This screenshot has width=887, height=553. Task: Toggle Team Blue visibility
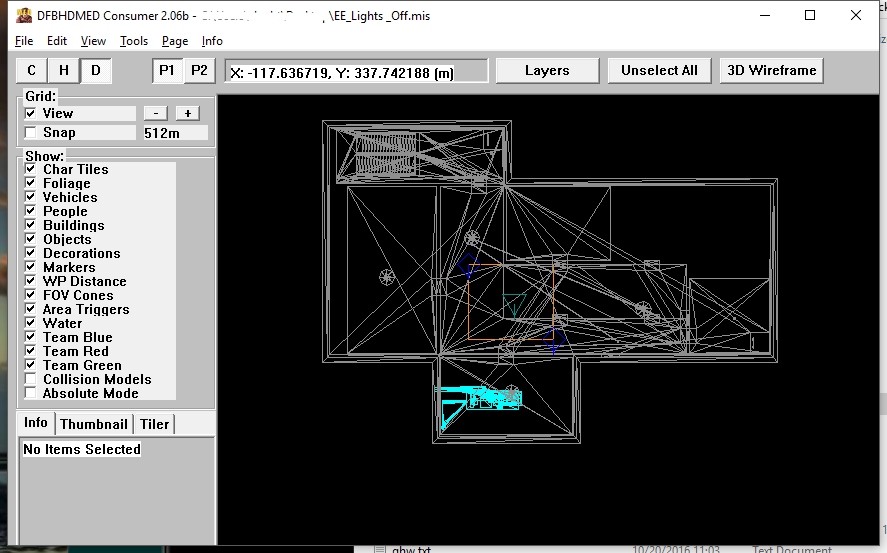(31, 336)
